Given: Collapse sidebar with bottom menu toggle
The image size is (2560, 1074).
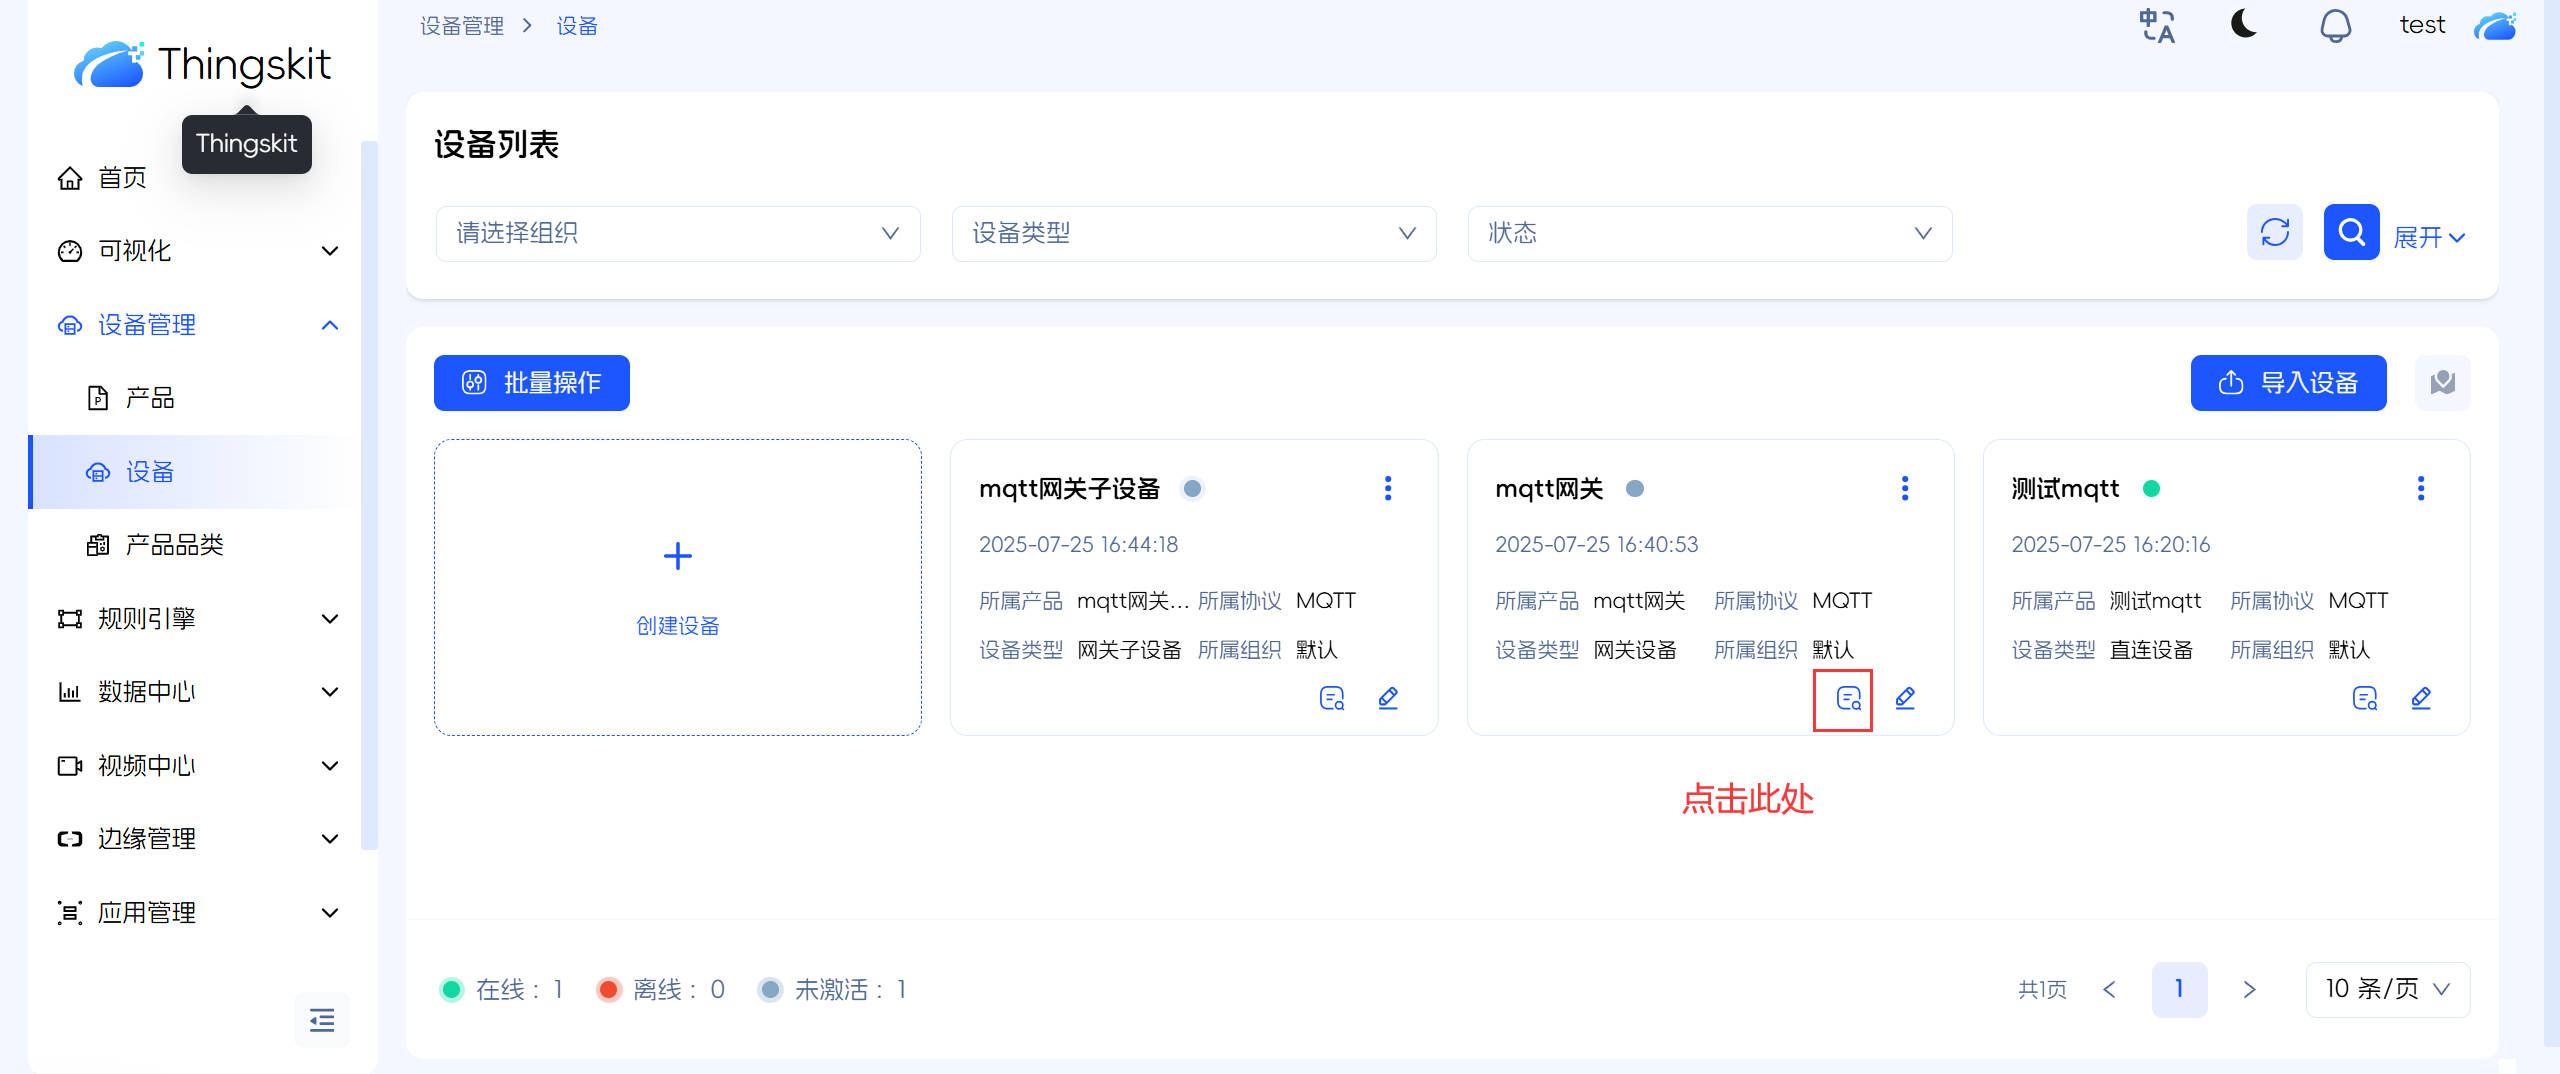Looking at the screenshot, I should pos(322,1019).
